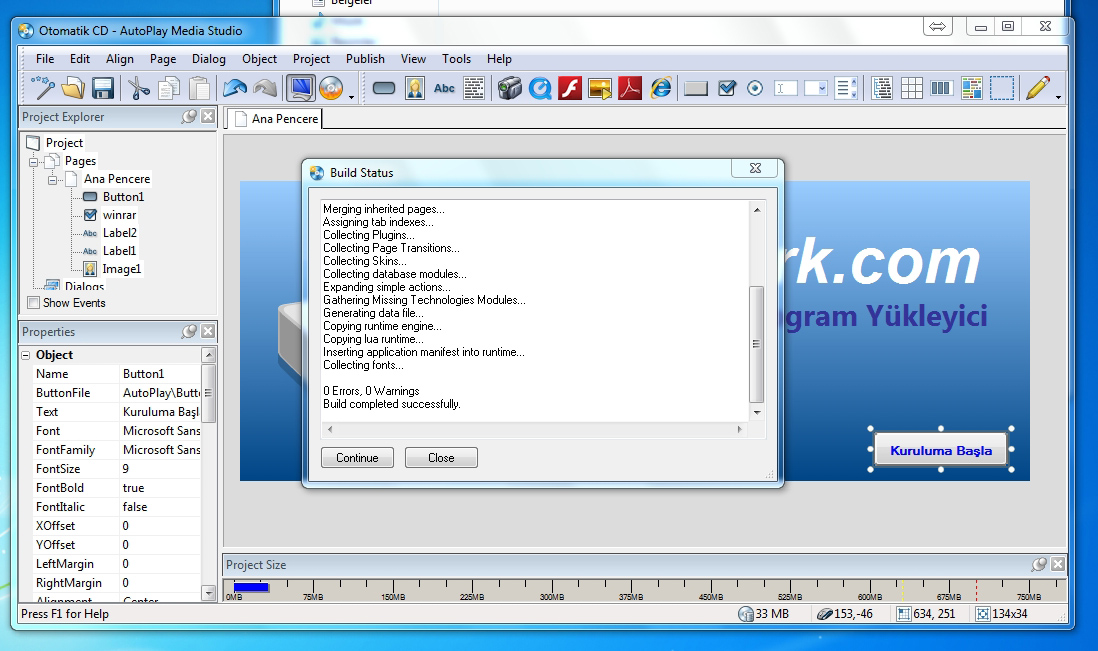This screenshot has height=651, width=1098.
Task: Insert a Grid object from toolbar
Action: [912, 88]
